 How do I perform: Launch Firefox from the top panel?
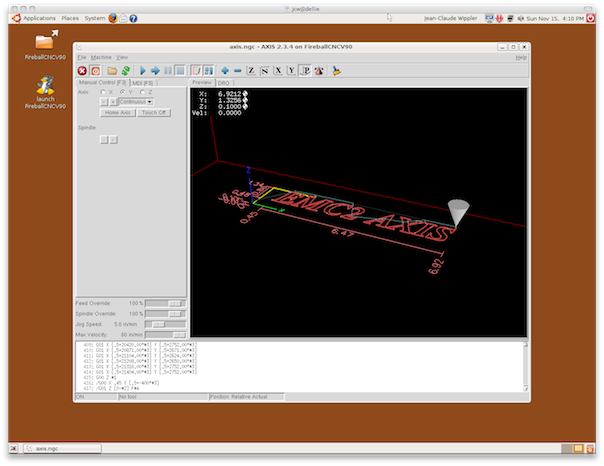coord(113,18)
